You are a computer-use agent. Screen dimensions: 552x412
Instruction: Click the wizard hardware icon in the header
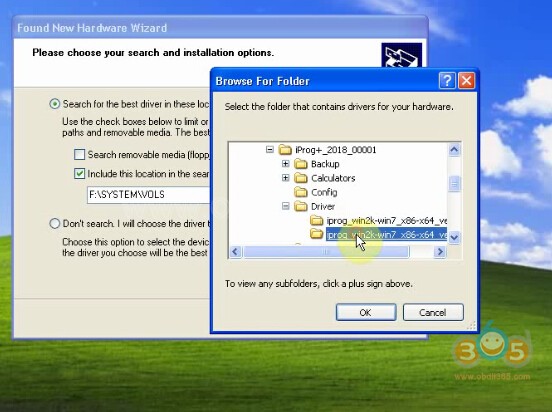coord(402,55)
